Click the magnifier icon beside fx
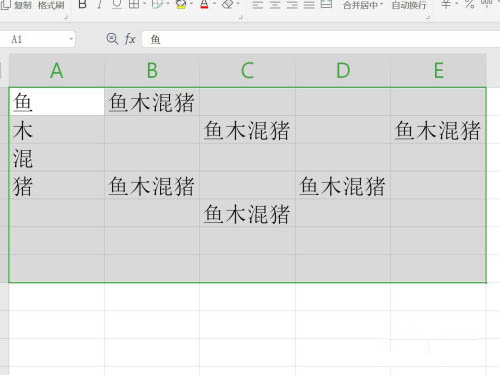The height and width of the screenshot is (375, 500). [x=112, y=39]
